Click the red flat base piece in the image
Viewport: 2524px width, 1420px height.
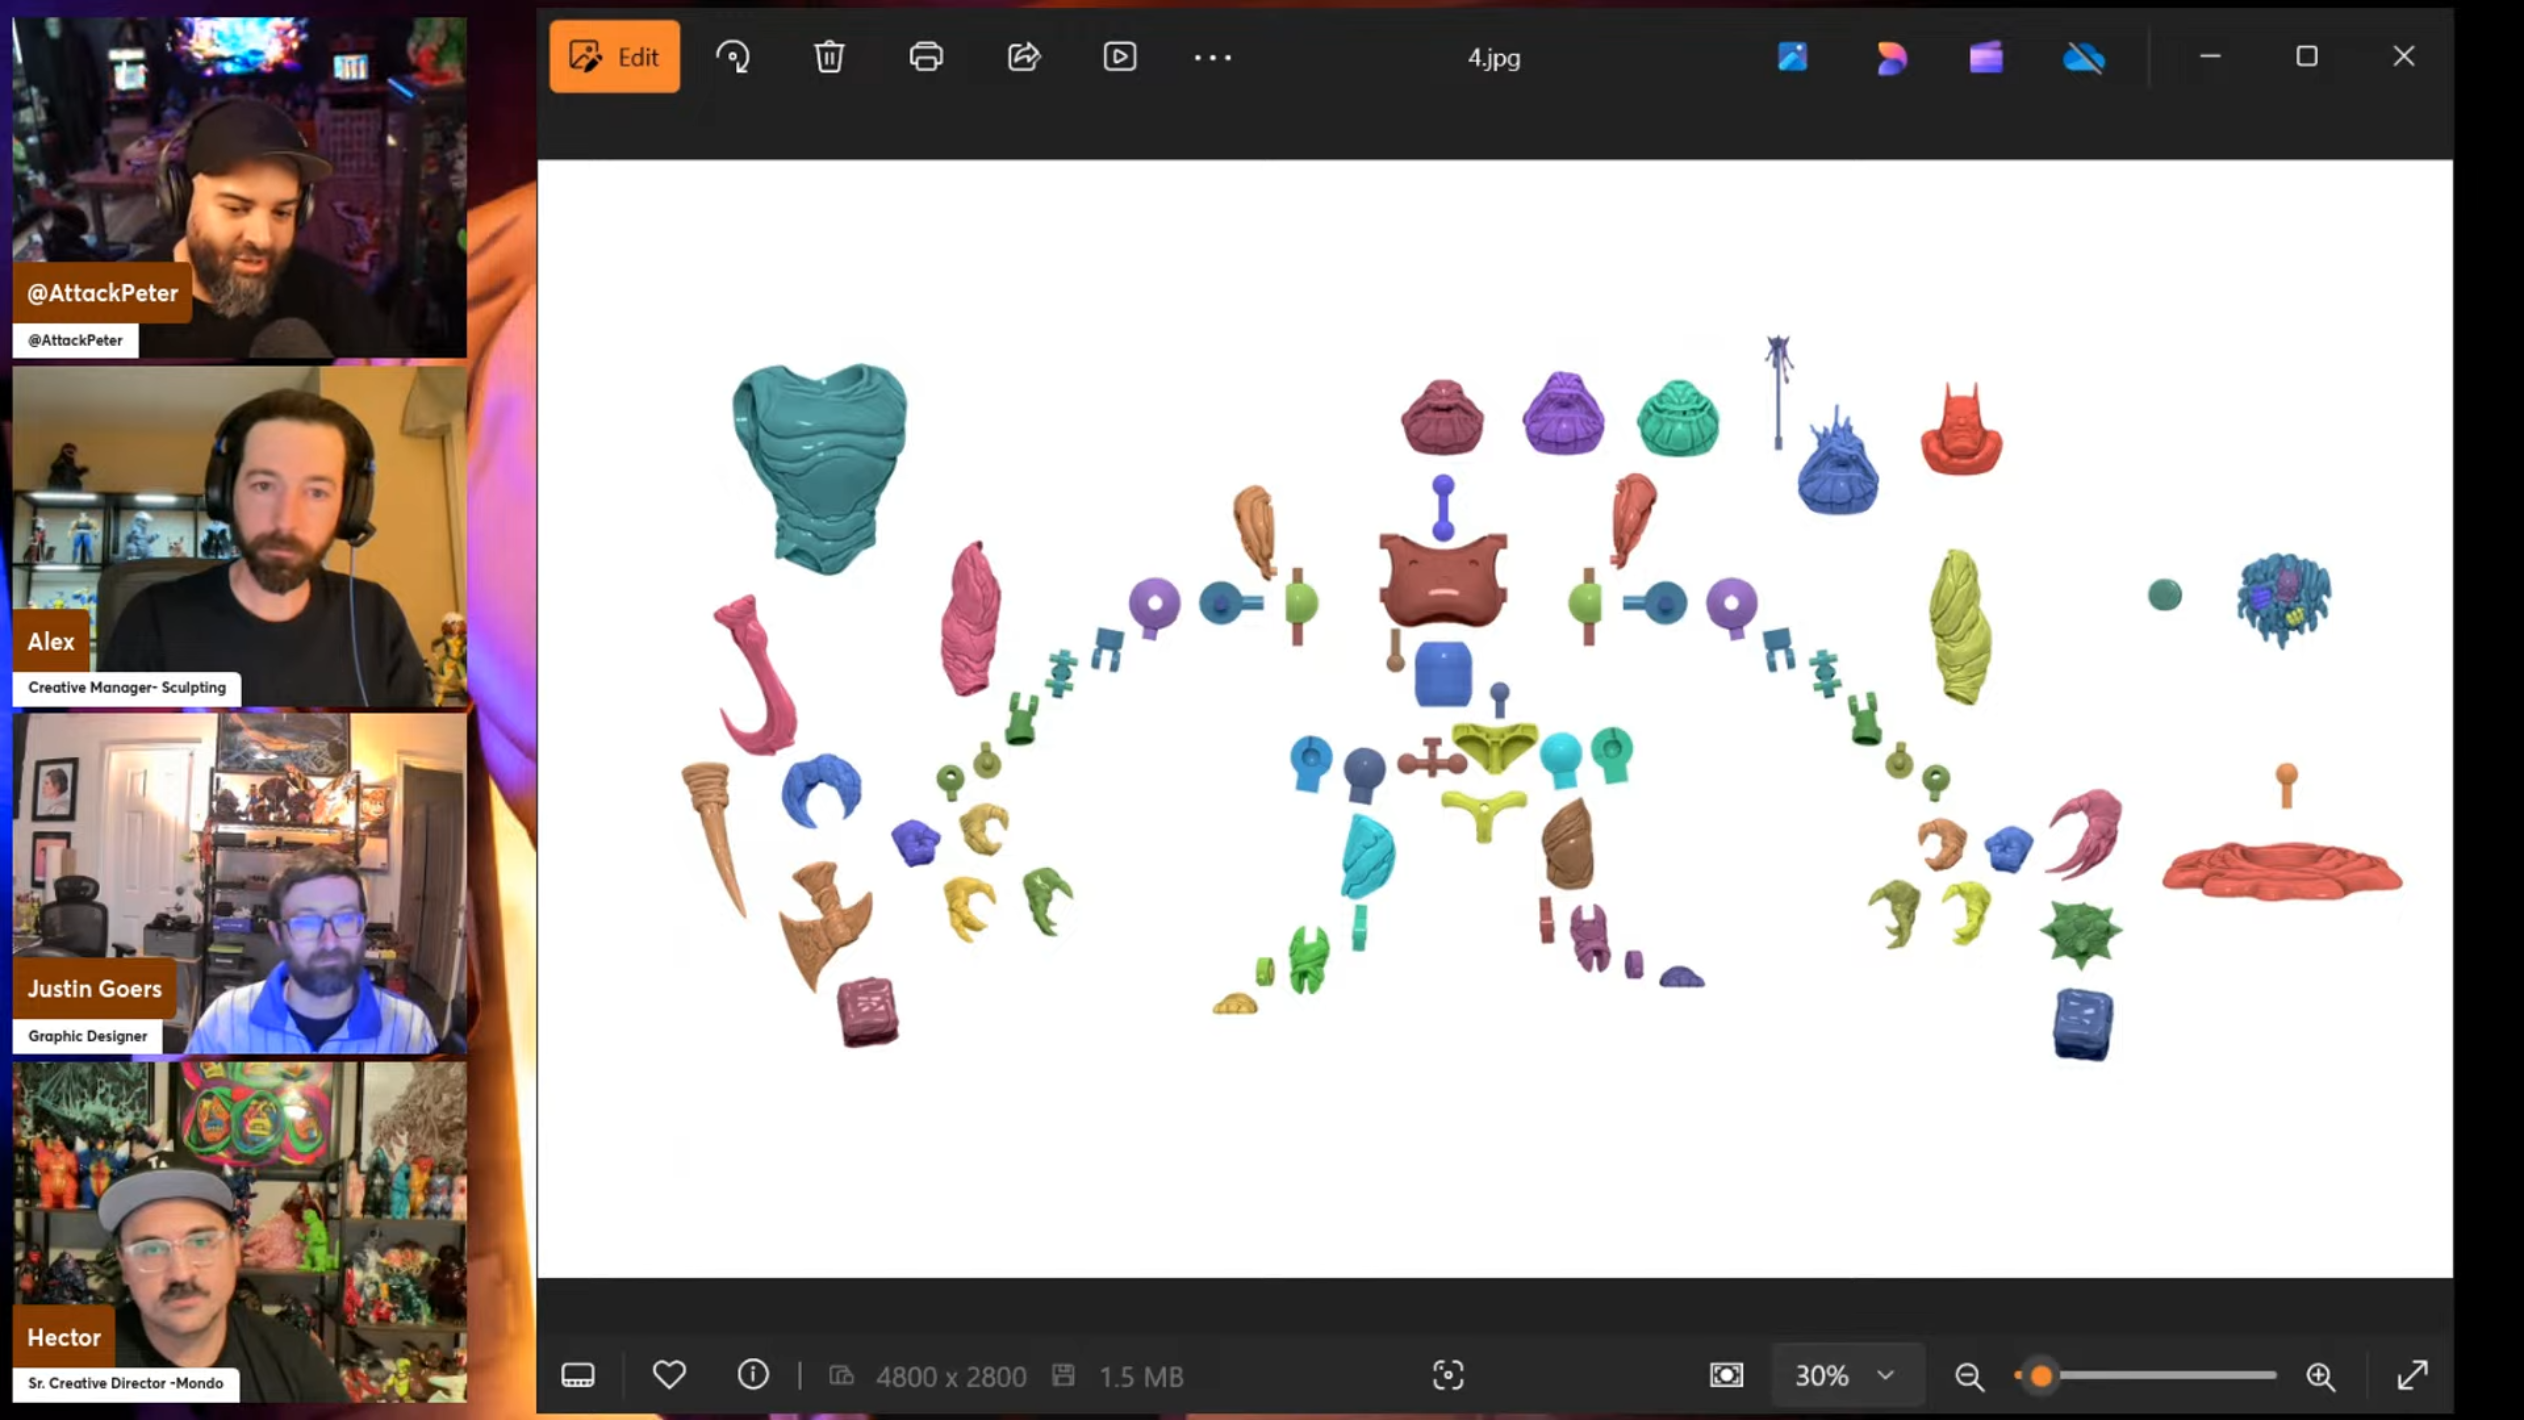pyautogui.click(x=2282, y=870)
